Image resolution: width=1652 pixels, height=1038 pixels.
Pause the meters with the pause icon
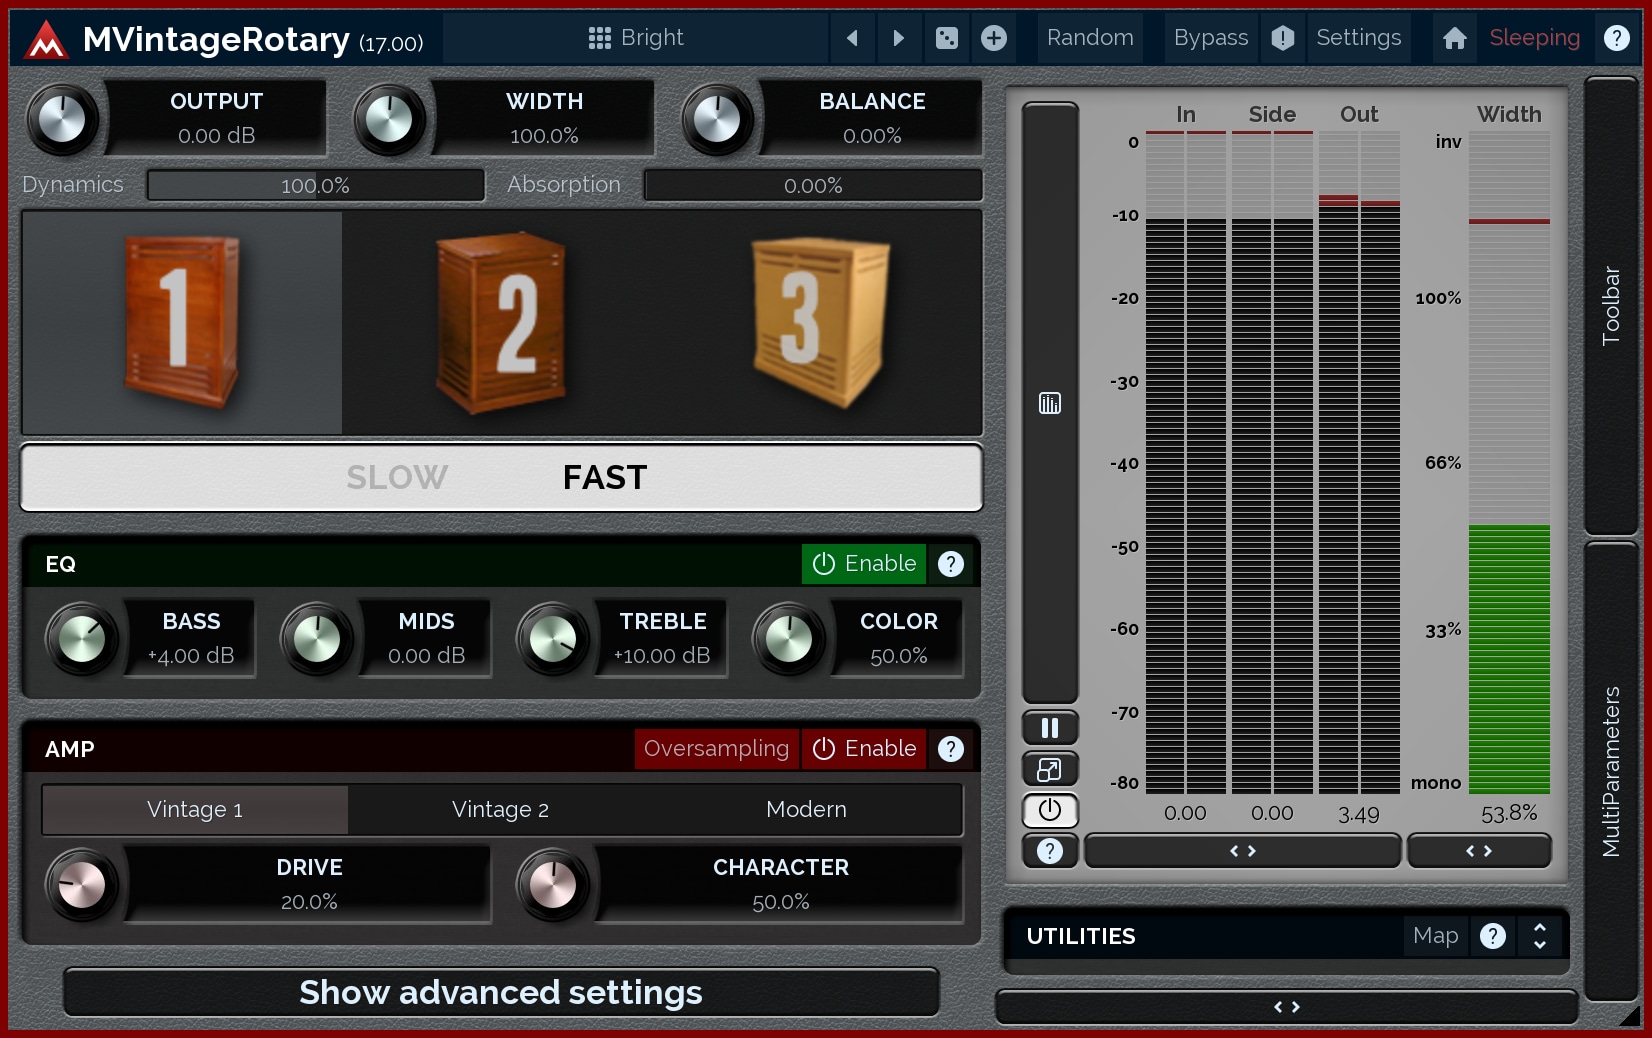1049,728
